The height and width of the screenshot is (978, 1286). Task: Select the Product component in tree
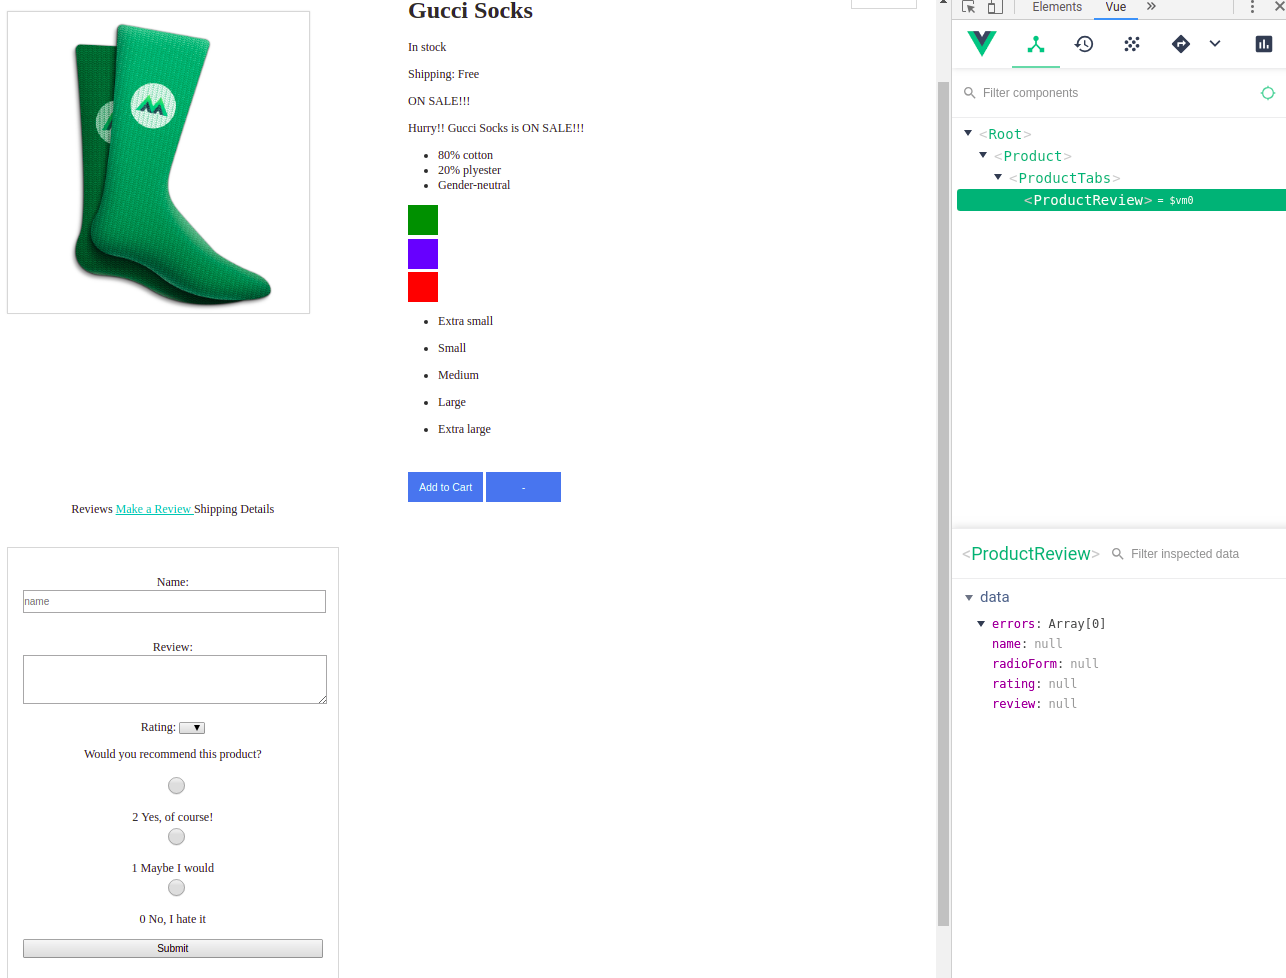point(1033,156)
